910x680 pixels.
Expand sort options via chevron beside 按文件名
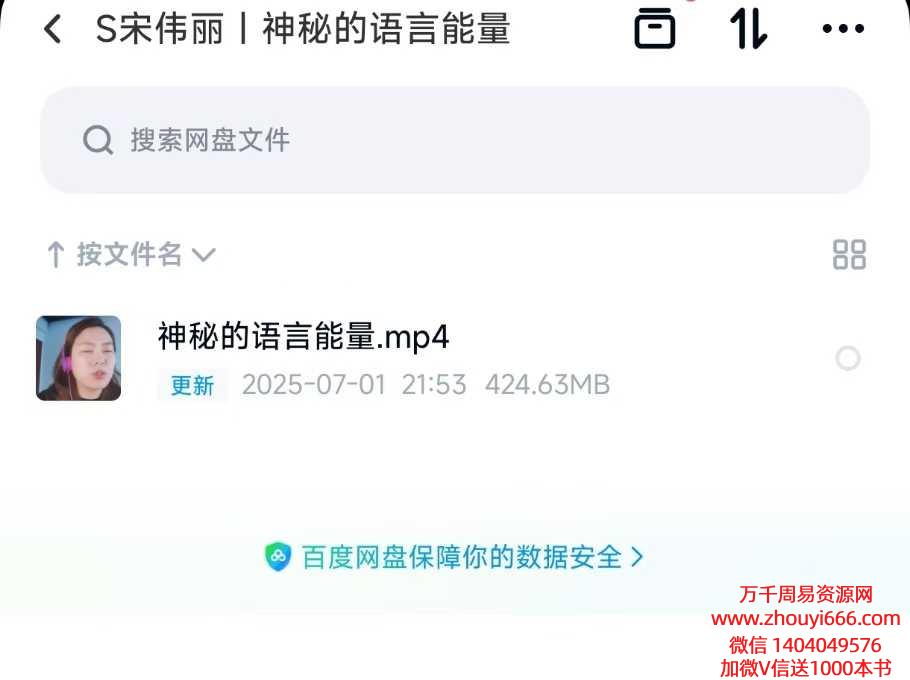click(x=204, y=255)
